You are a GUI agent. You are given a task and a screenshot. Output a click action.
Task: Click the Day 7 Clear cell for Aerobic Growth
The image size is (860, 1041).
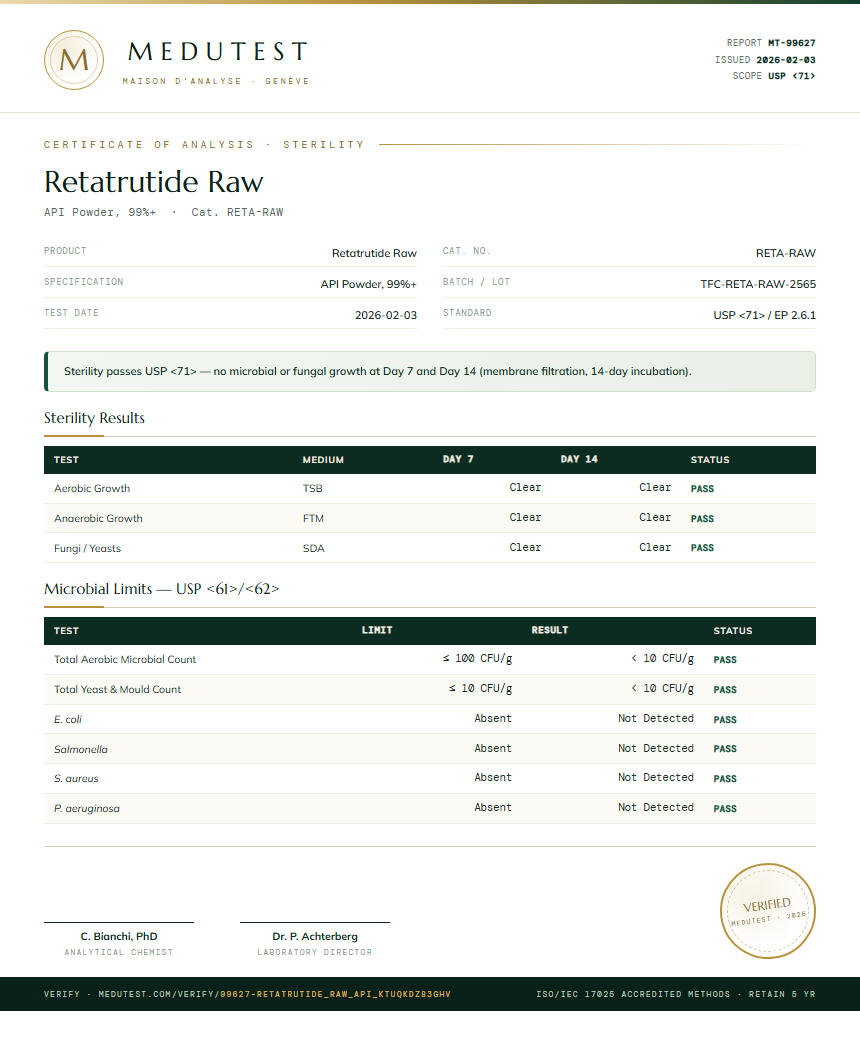525,487
